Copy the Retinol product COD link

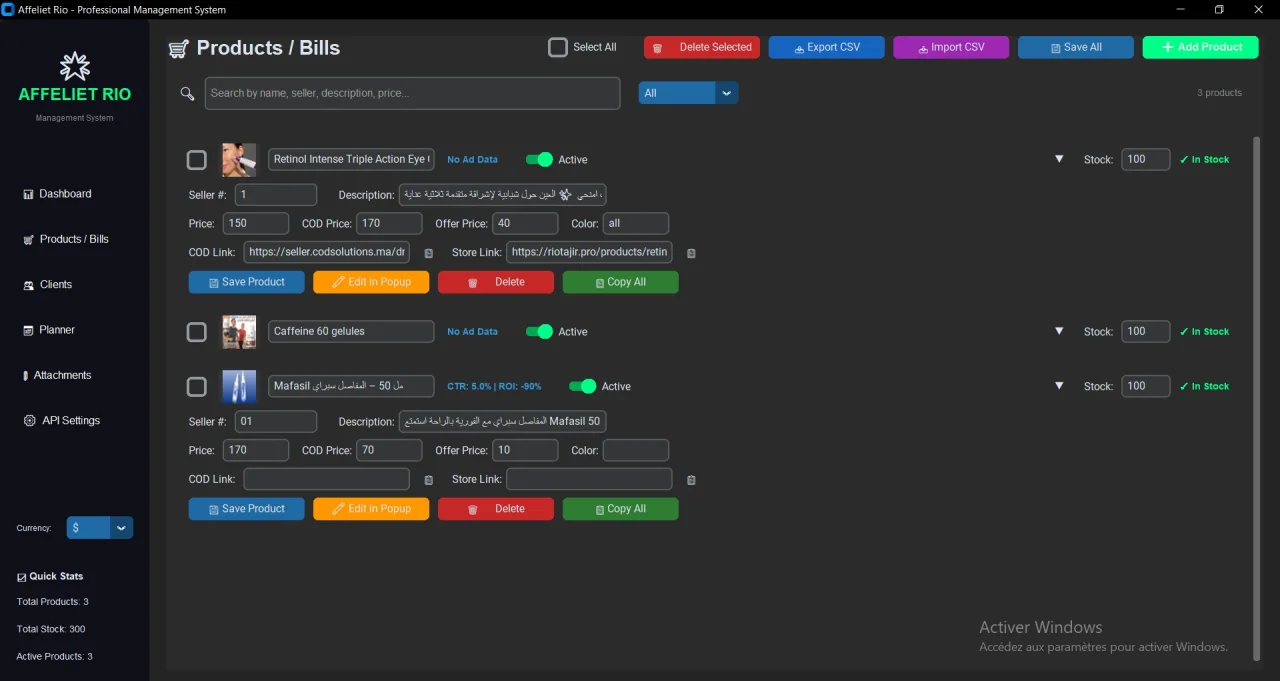pyautogui.click(x=429, y=254)
